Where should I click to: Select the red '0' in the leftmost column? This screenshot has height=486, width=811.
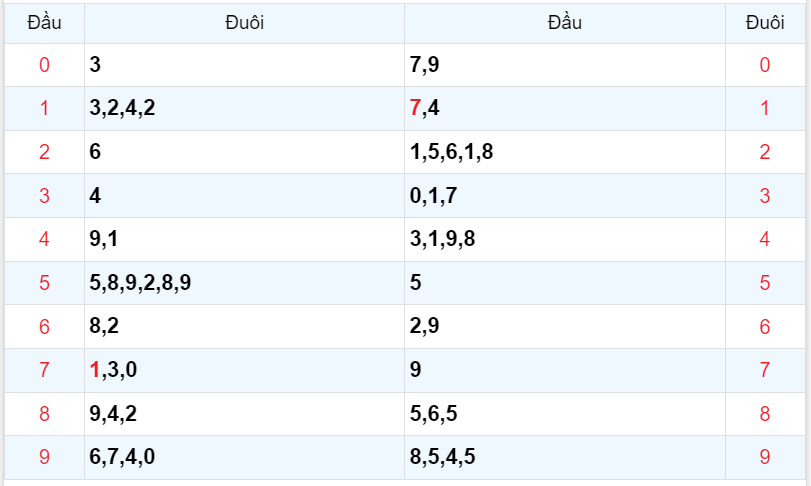tap(44, 66)
